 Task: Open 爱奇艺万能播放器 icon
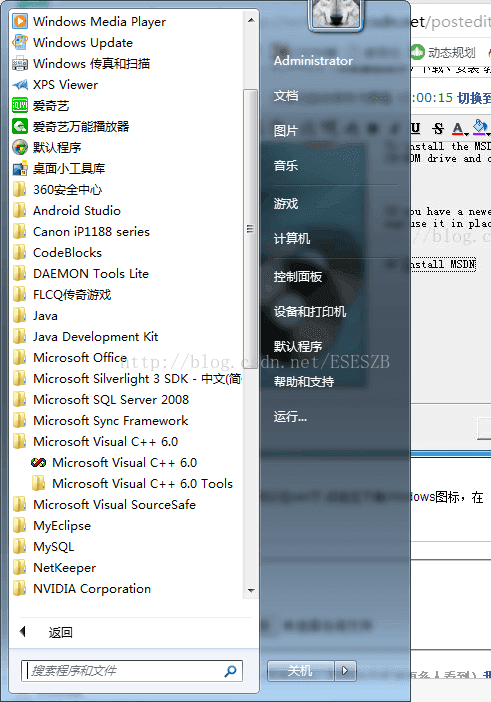(20, 127)
